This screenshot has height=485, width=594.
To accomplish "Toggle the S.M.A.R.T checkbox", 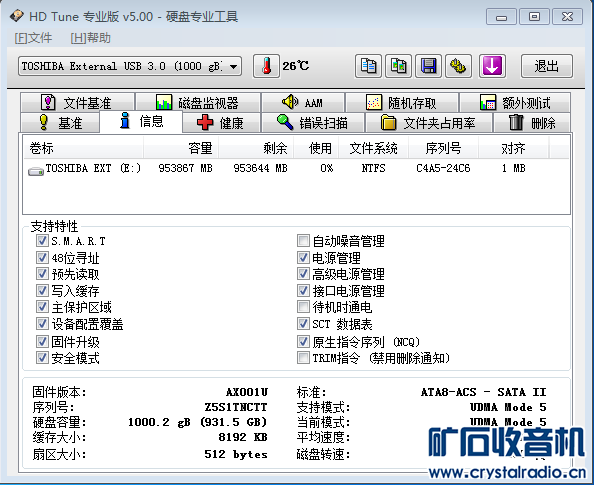I will click(42, 241).
